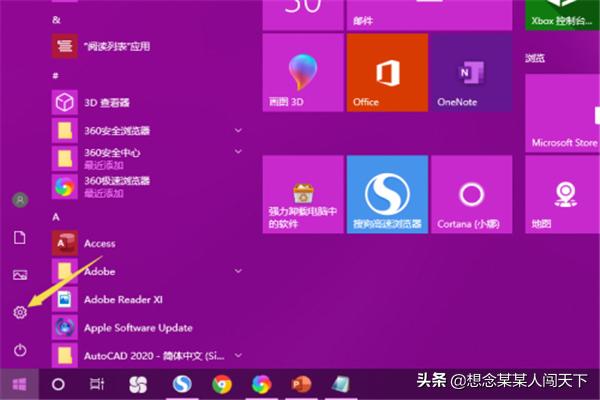Screen dimensions: 600x400
Task: Open 360 Extreme Browser on taskbar
Action: pyautogui.click(x=262, y=384)
